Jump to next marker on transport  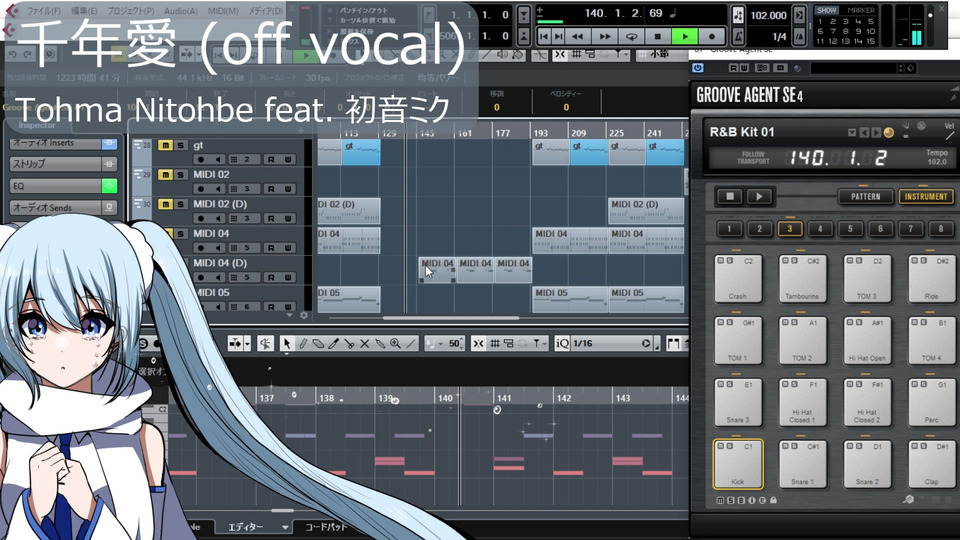pyautogui.click(x=558, y=37)
